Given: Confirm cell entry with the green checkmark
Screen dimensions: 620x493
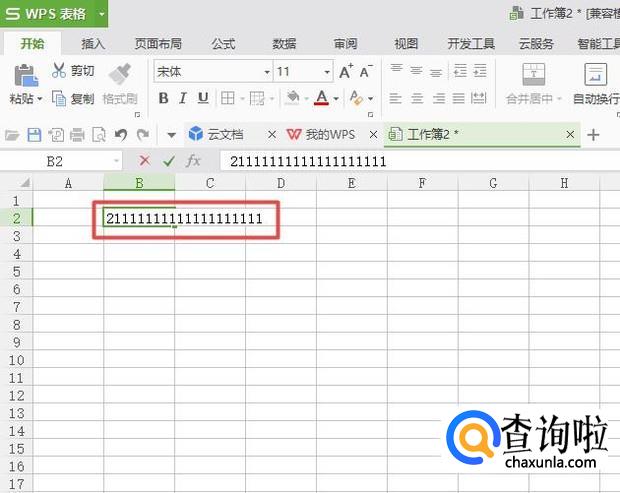Looking at the screenshot, I should (x=169, y=161).
